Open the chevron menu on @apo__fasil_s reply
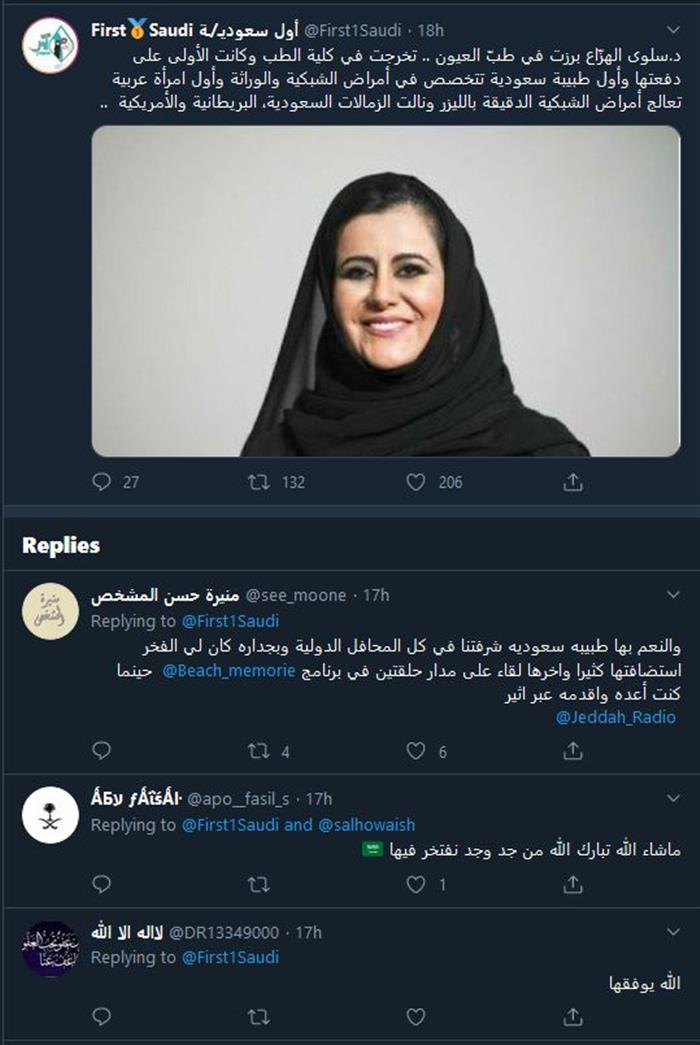The width and height of the screenshot is (700, 1045). coord(673,798)
